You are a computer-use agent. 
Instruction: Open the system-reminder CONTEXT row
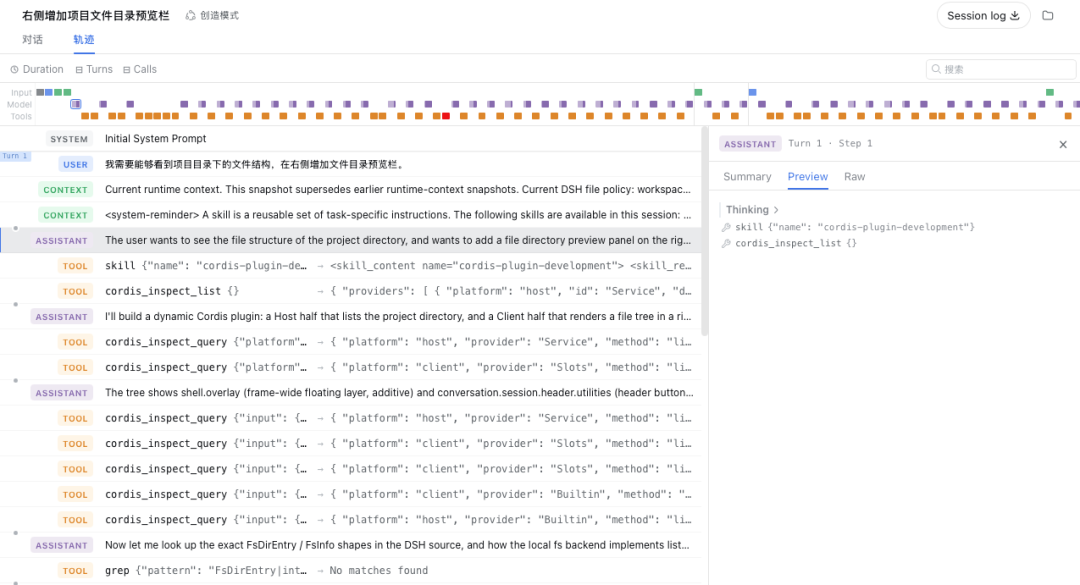click(351, 215)
